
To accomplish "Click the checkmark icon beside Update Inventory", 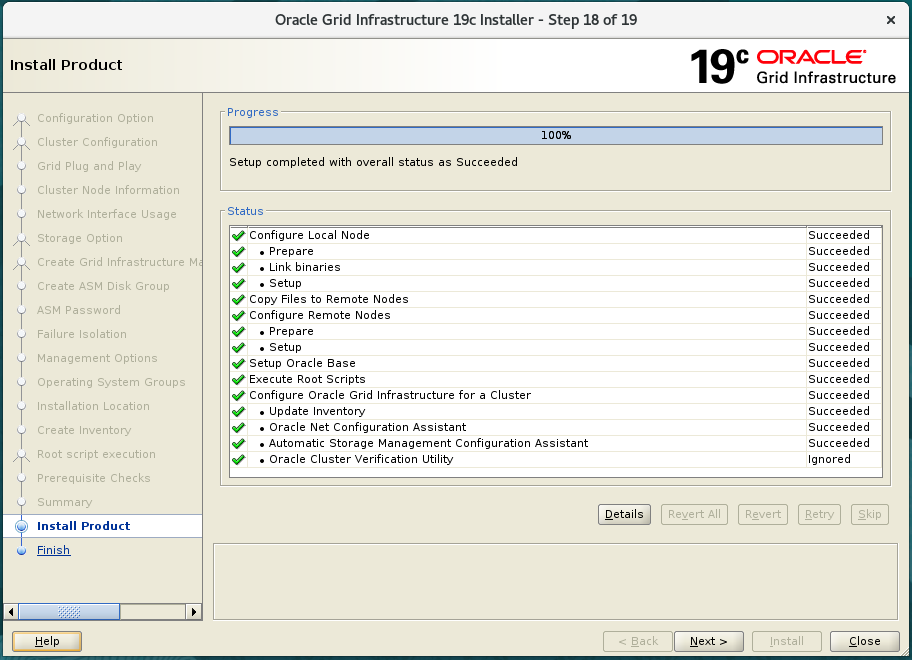I will click(238, 411).
